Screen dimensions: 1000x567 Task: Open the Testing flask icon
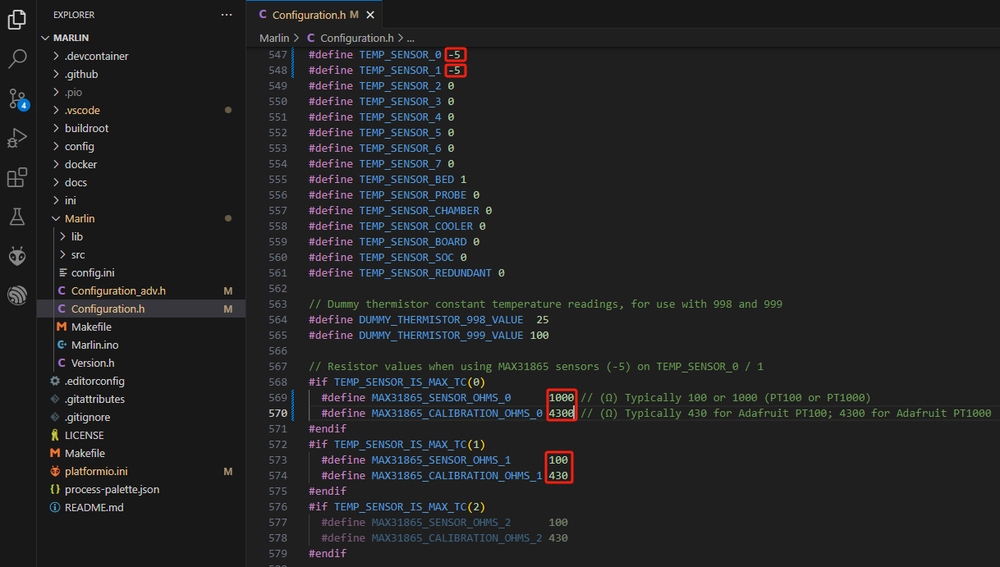pyautogui.click(x=17, y=216)
